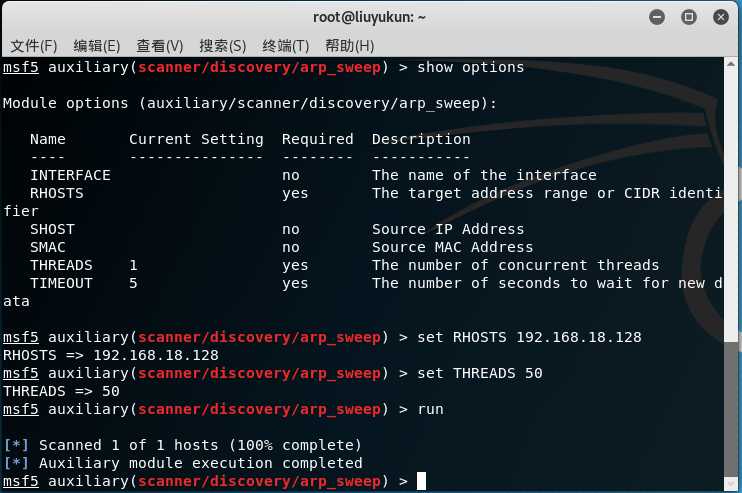Click the 'Name' column header
Image resolution: width=742 pixels, height=493 pixels.
pos(48,139)
